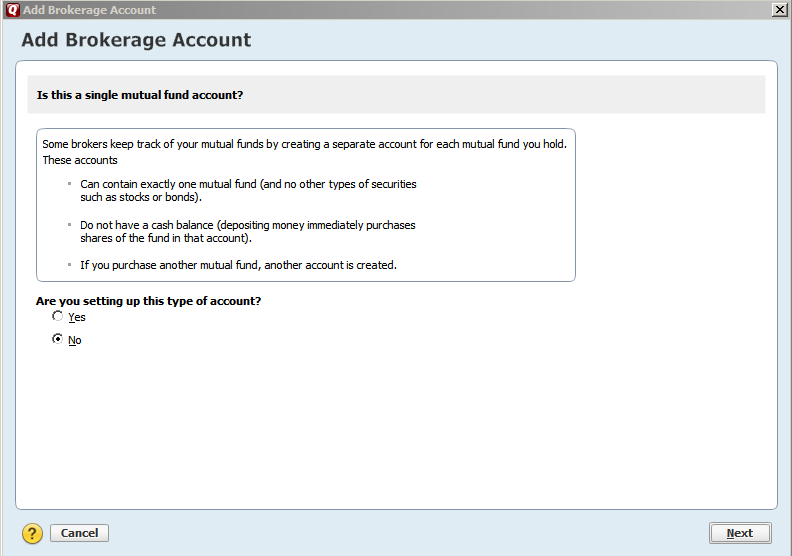Image resolution: width=792 pixels, height=556 pixels.
Task: Click the large 'Add Brokerage Account' page heading
Action: point(136,40)
